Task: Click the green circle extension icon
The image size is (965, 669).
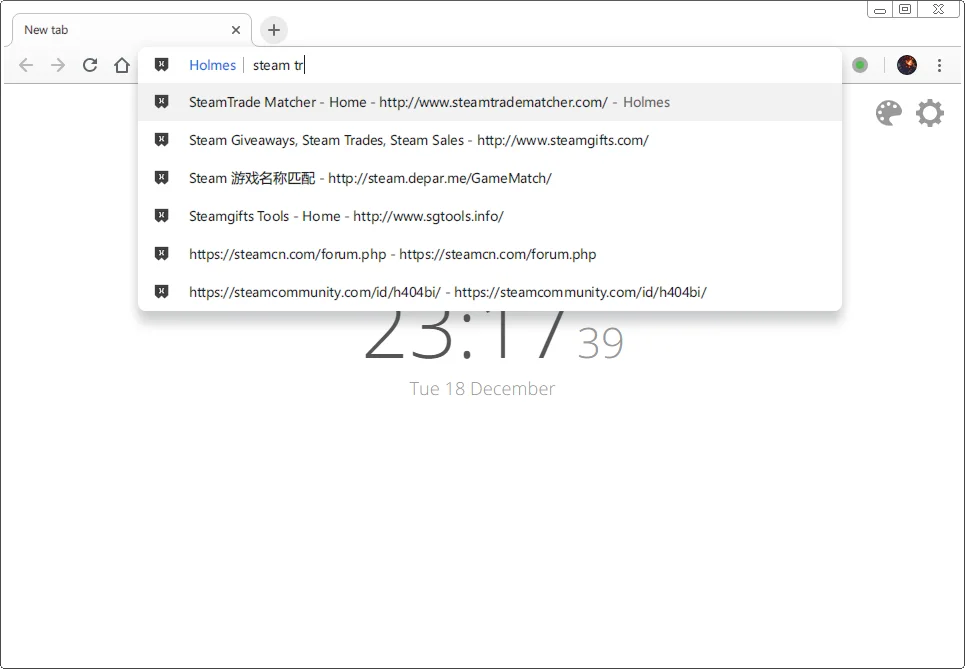Action: (860, 65)
